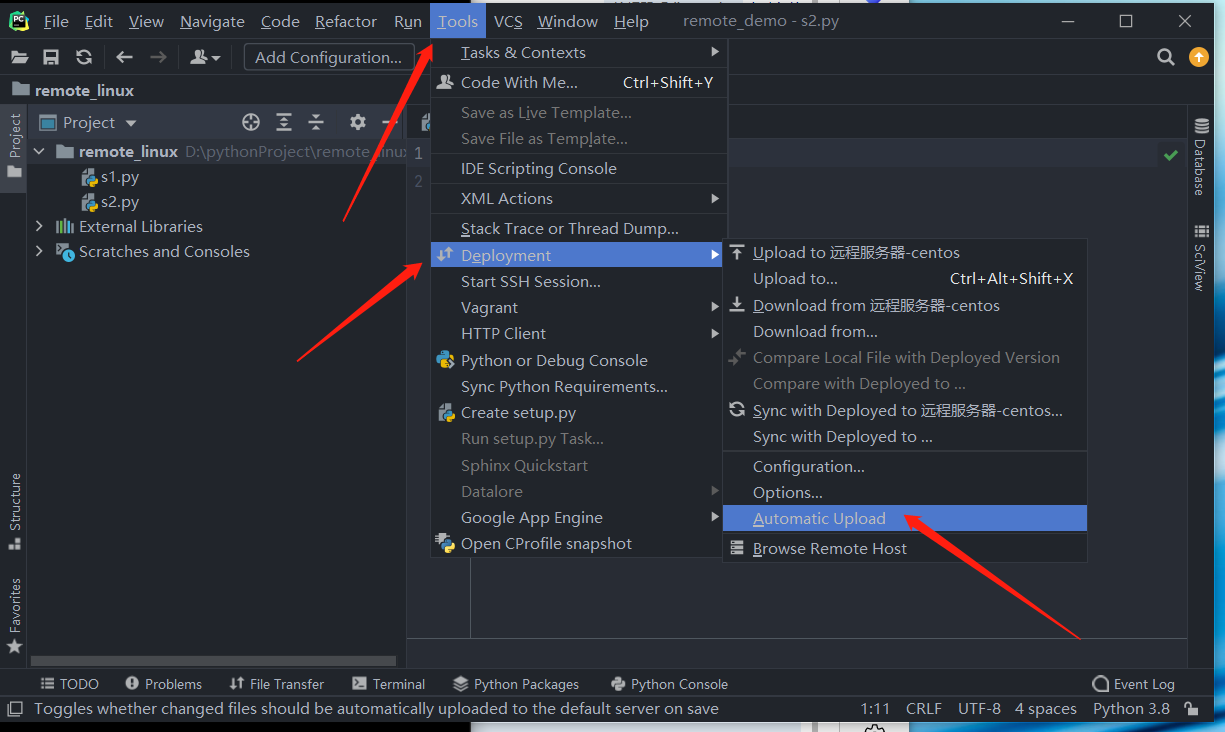1225x732 pixels.
Task: Hide the Project panel with minus icon
Action: [x=389, y=122]
